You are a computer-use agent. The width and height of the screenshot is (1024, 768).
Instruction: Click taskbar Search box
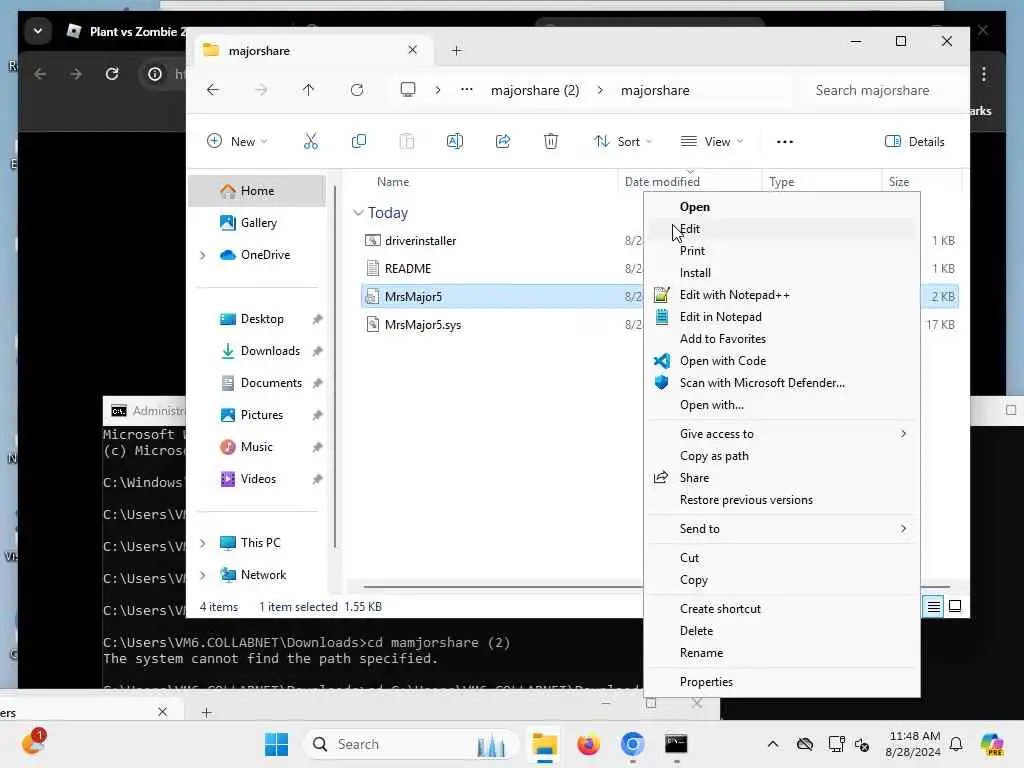(411, 744)
